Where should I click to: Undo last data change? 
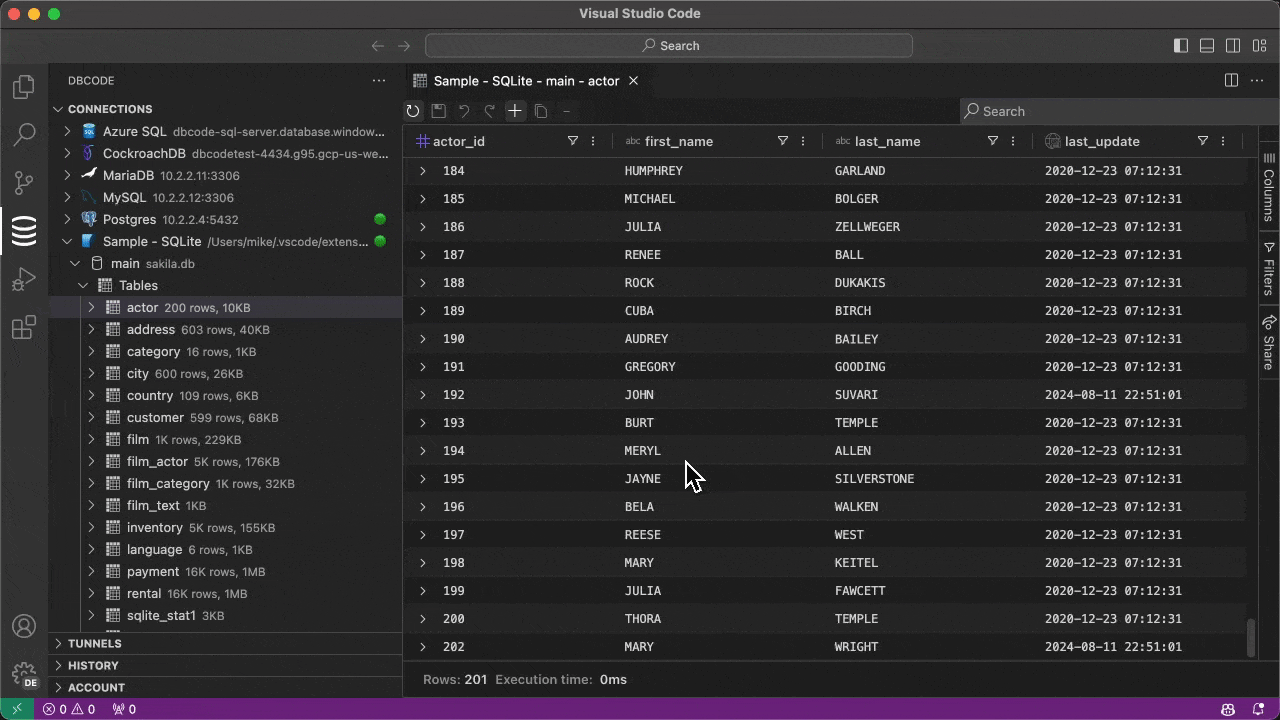(464, 111)
